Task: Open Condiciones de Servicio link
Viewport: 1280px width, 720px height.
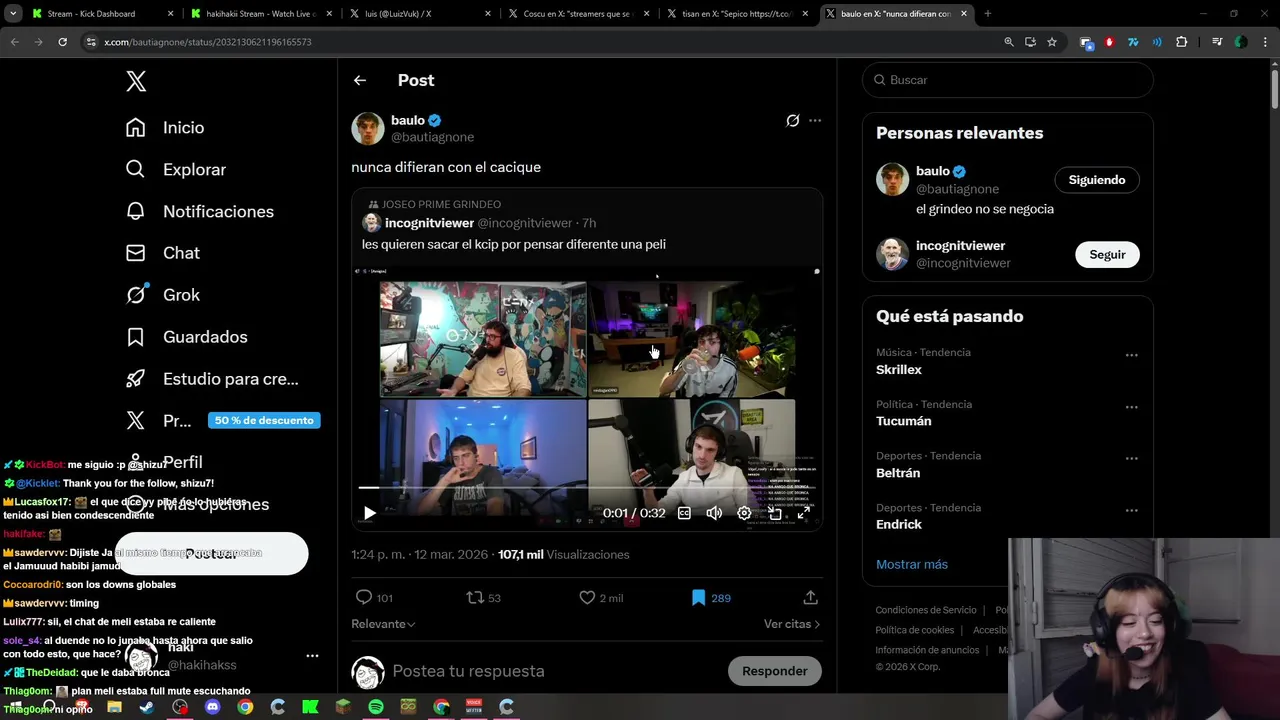Action: point(926,610)
